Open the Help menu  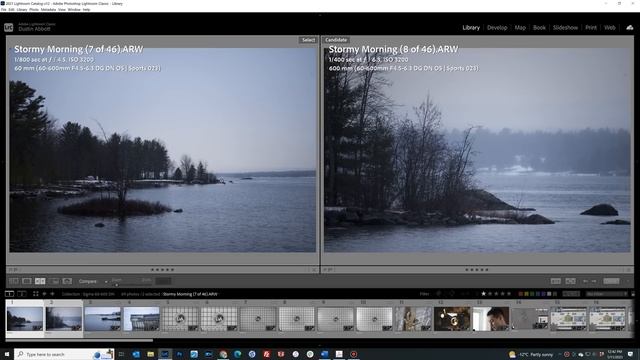coord(87,9)
